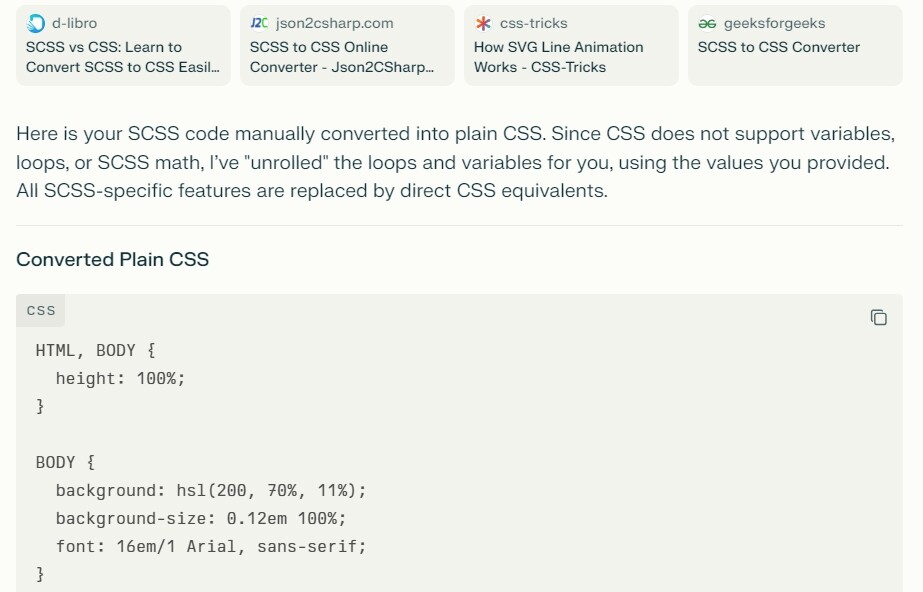Click the 'HTML, BODY {' selector line
Viewport: 923px width, 592px height.
click(95, 351)
